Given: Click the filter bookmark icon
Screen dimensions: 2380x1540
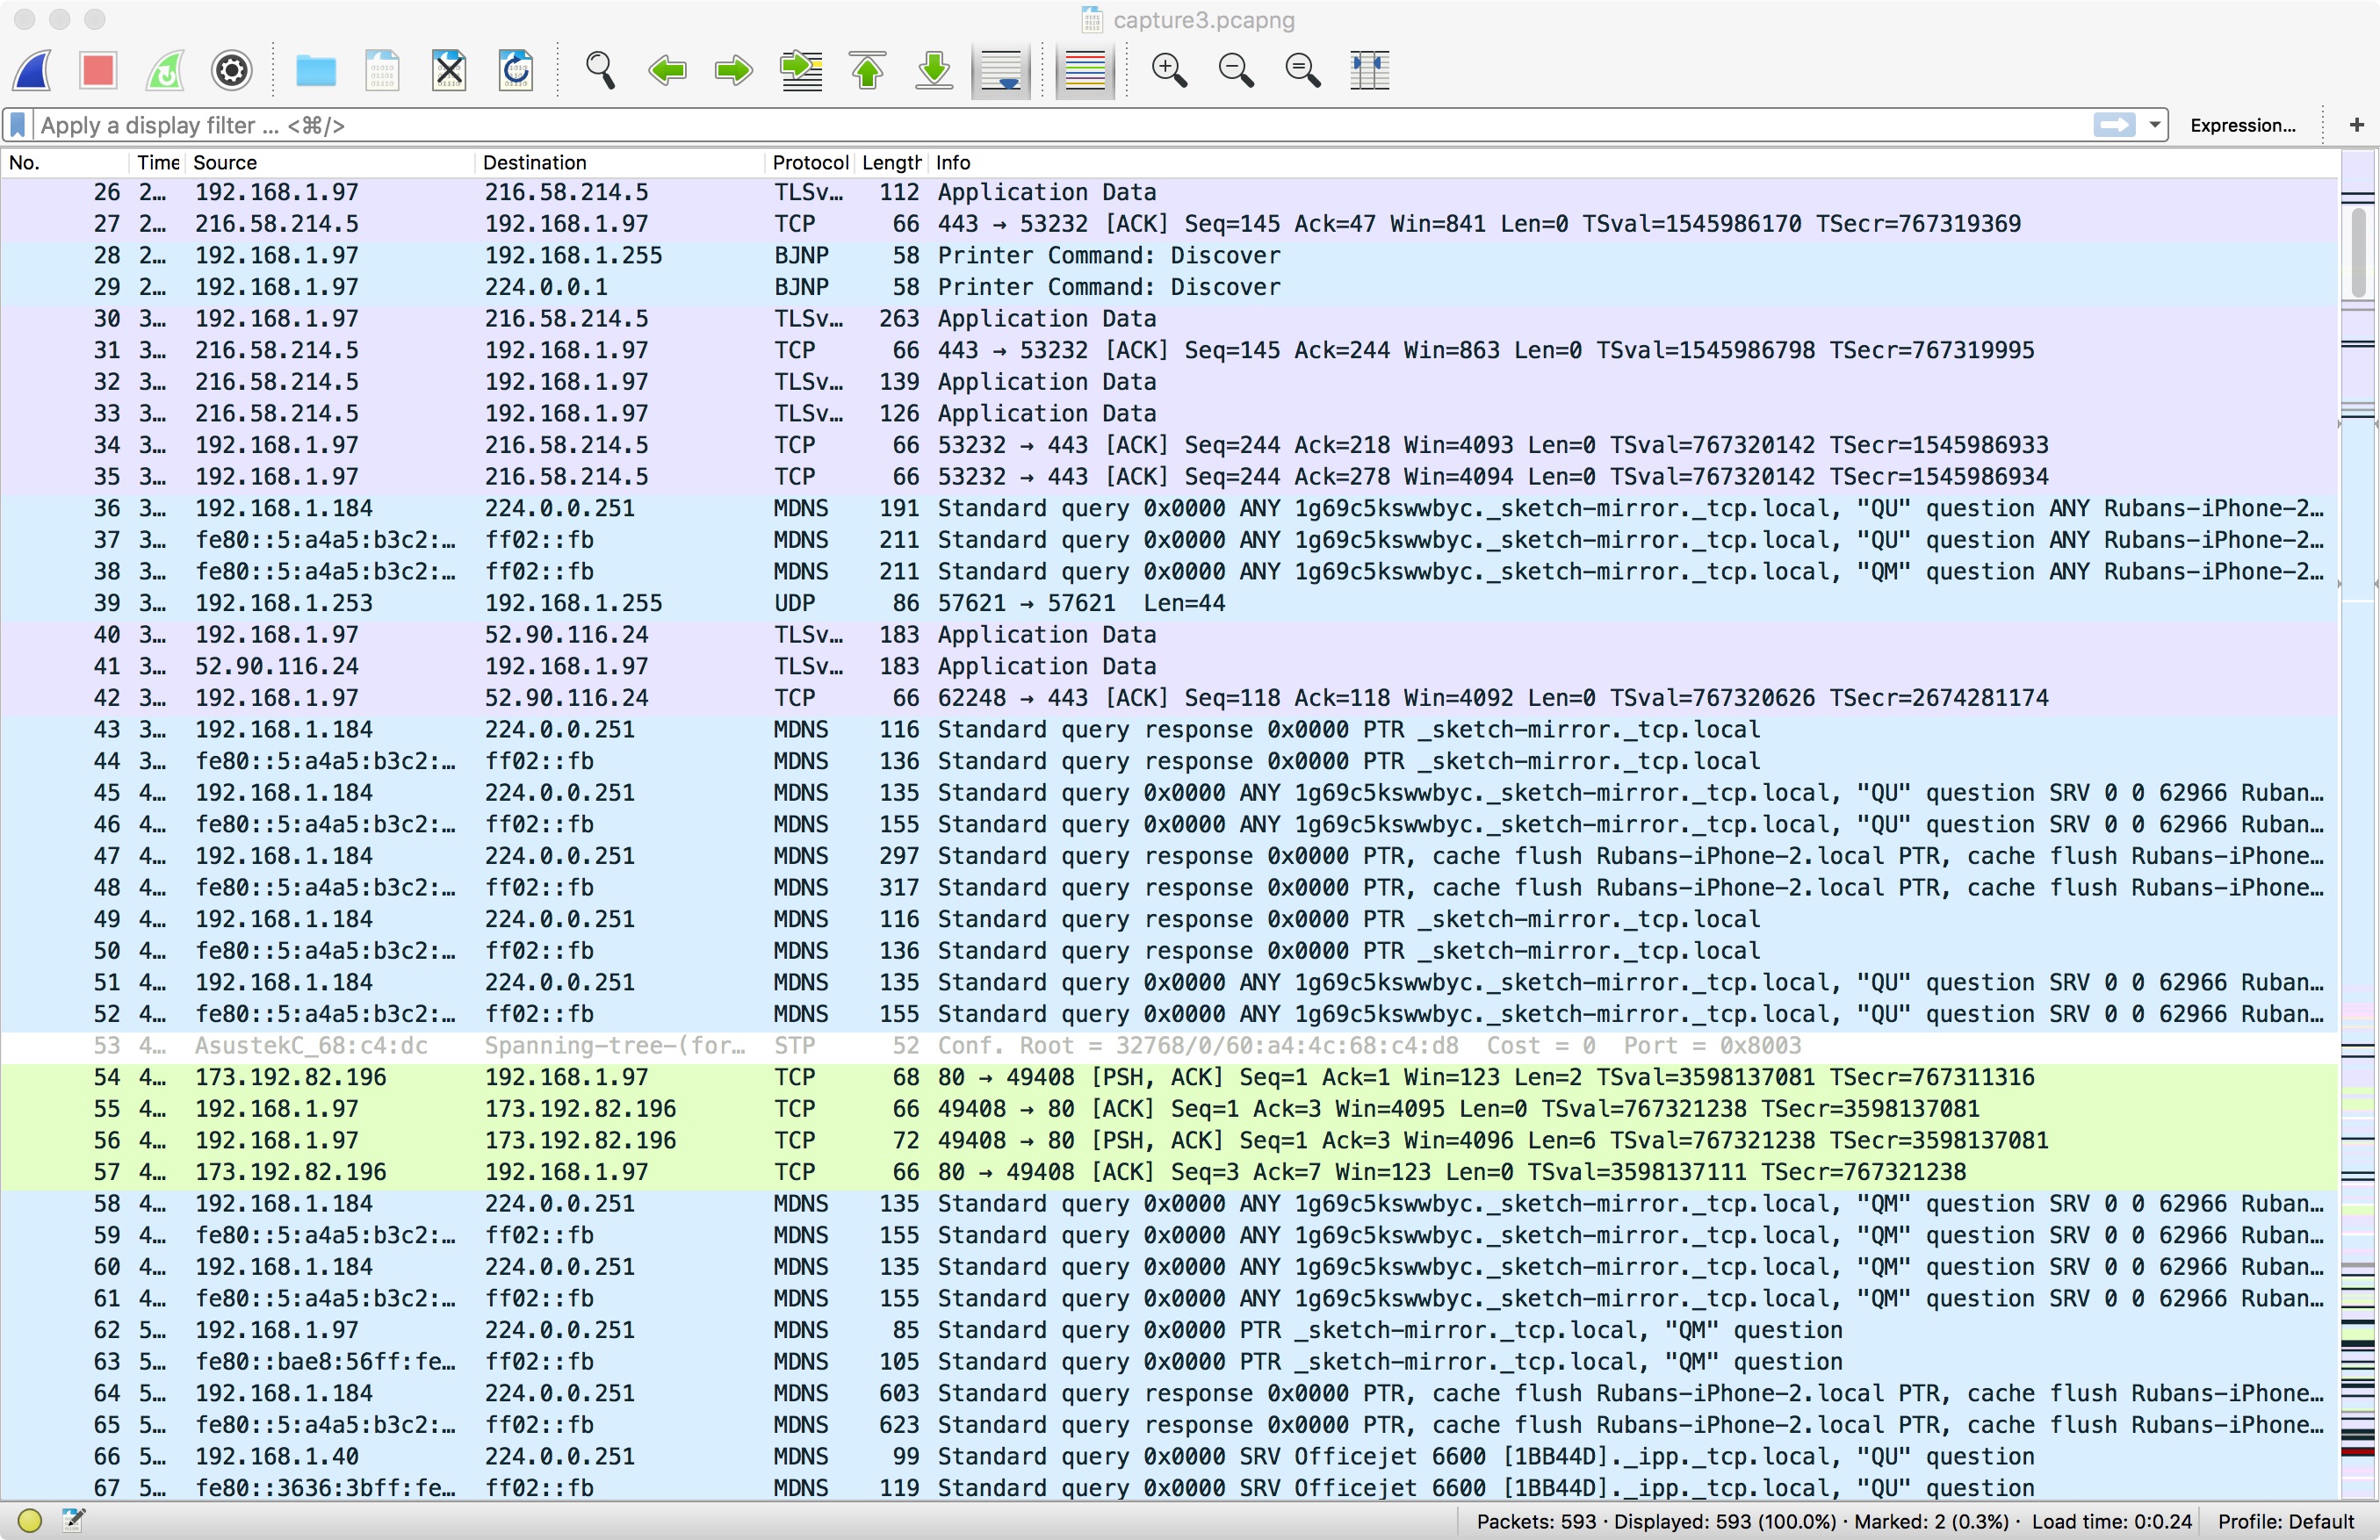Looking at the screenshot, I should 18,125.
